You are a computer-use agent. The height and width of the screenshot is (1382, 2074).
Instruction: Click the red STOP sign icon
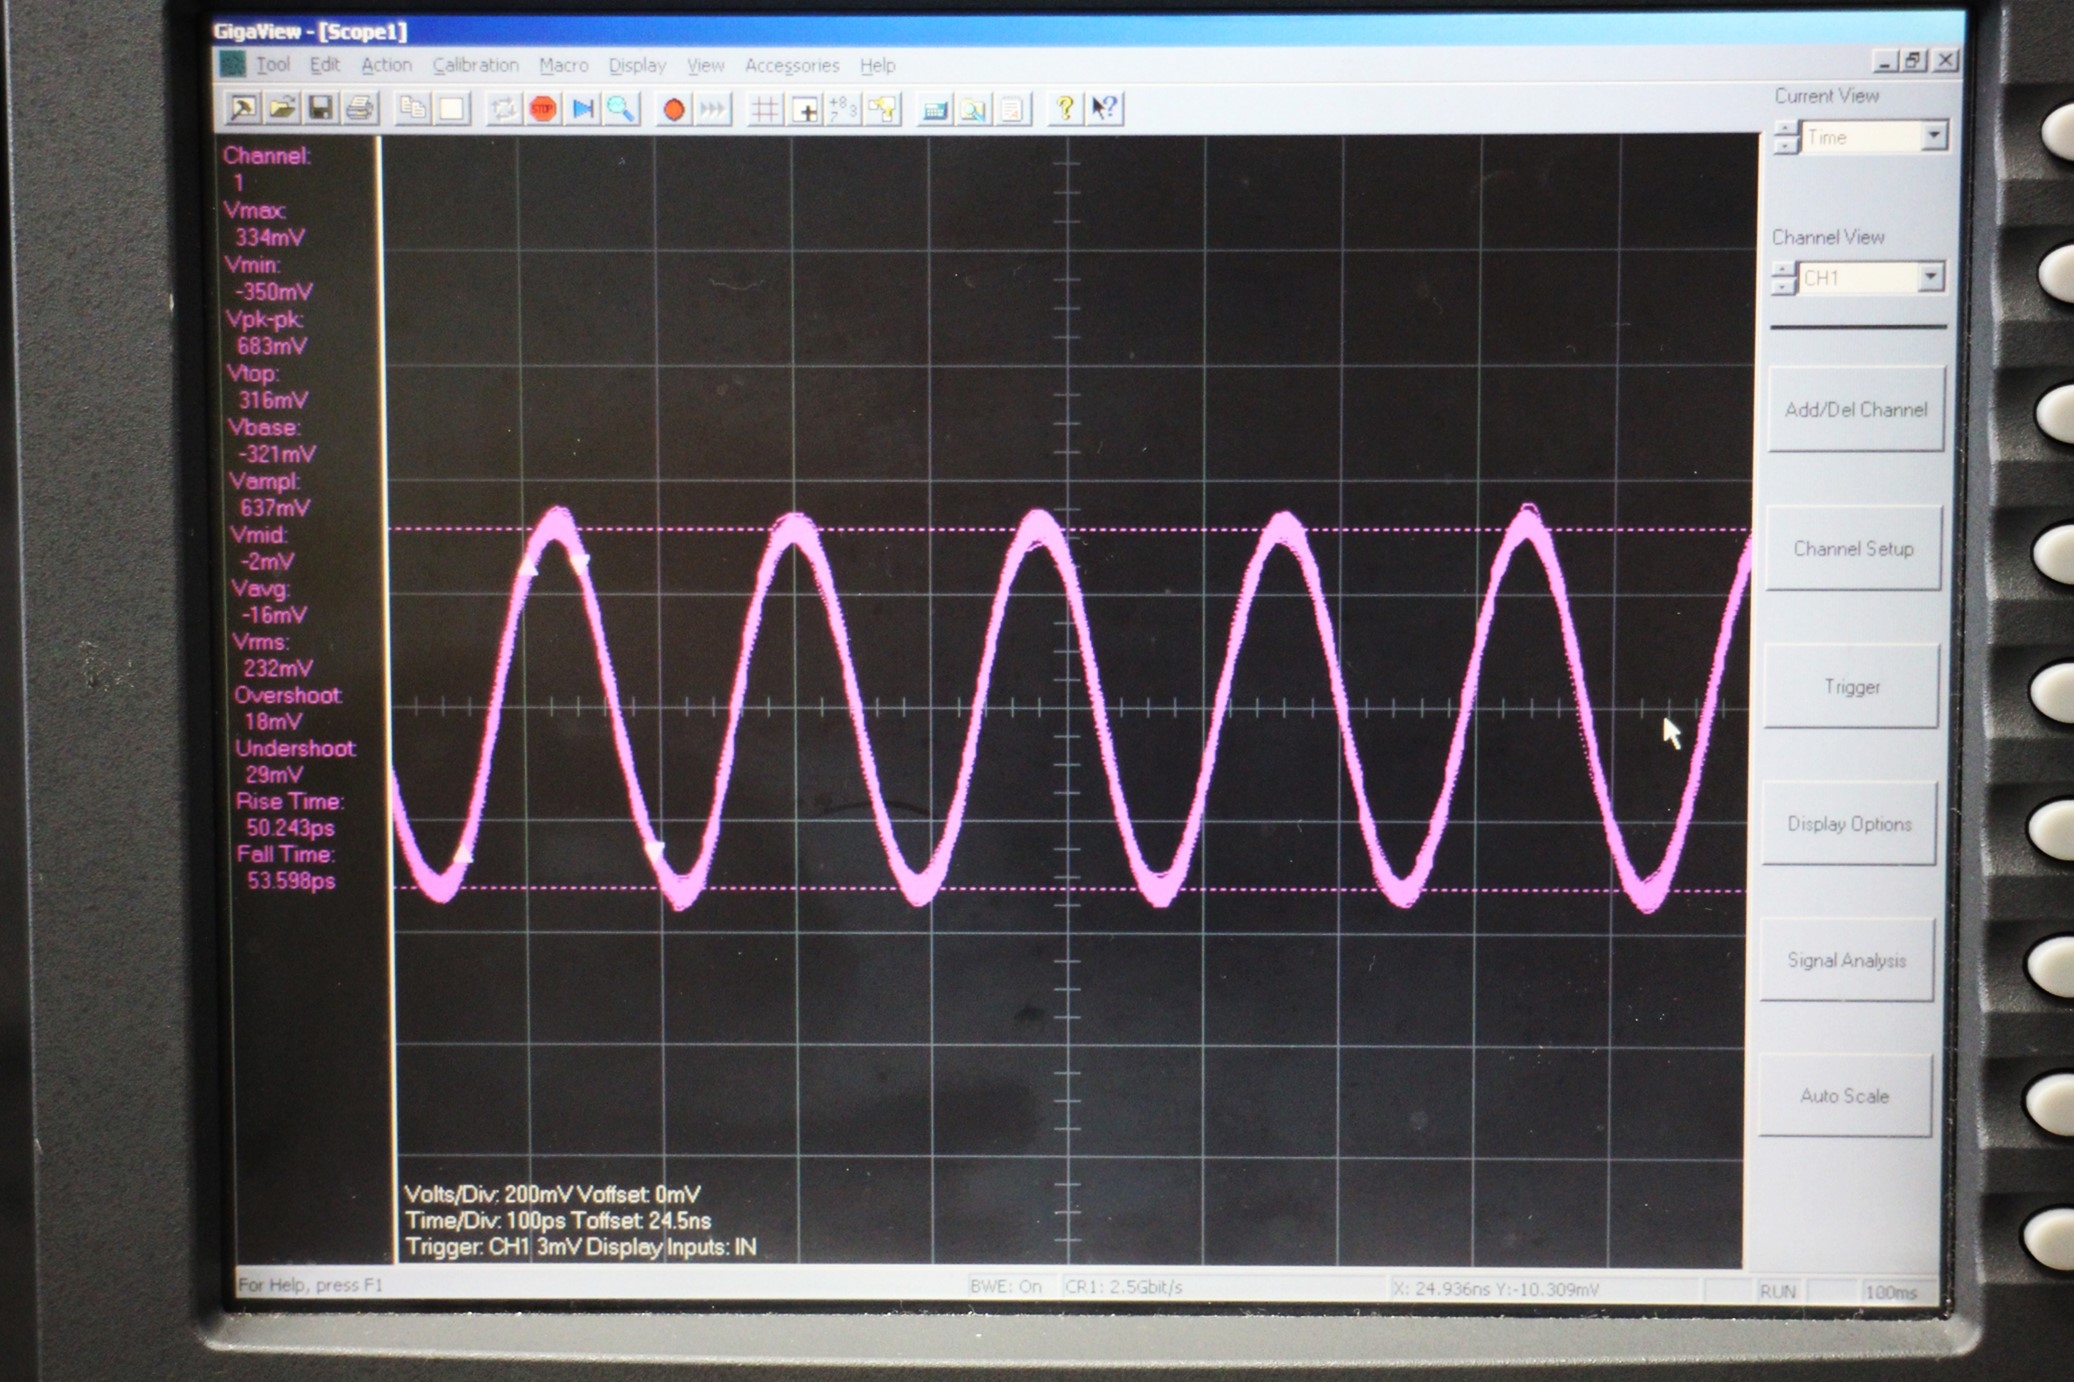tap(543, 108)
